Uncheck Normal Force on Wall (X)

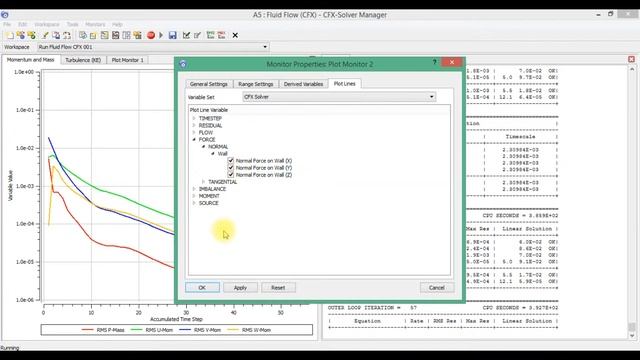(x=231, y=161)
